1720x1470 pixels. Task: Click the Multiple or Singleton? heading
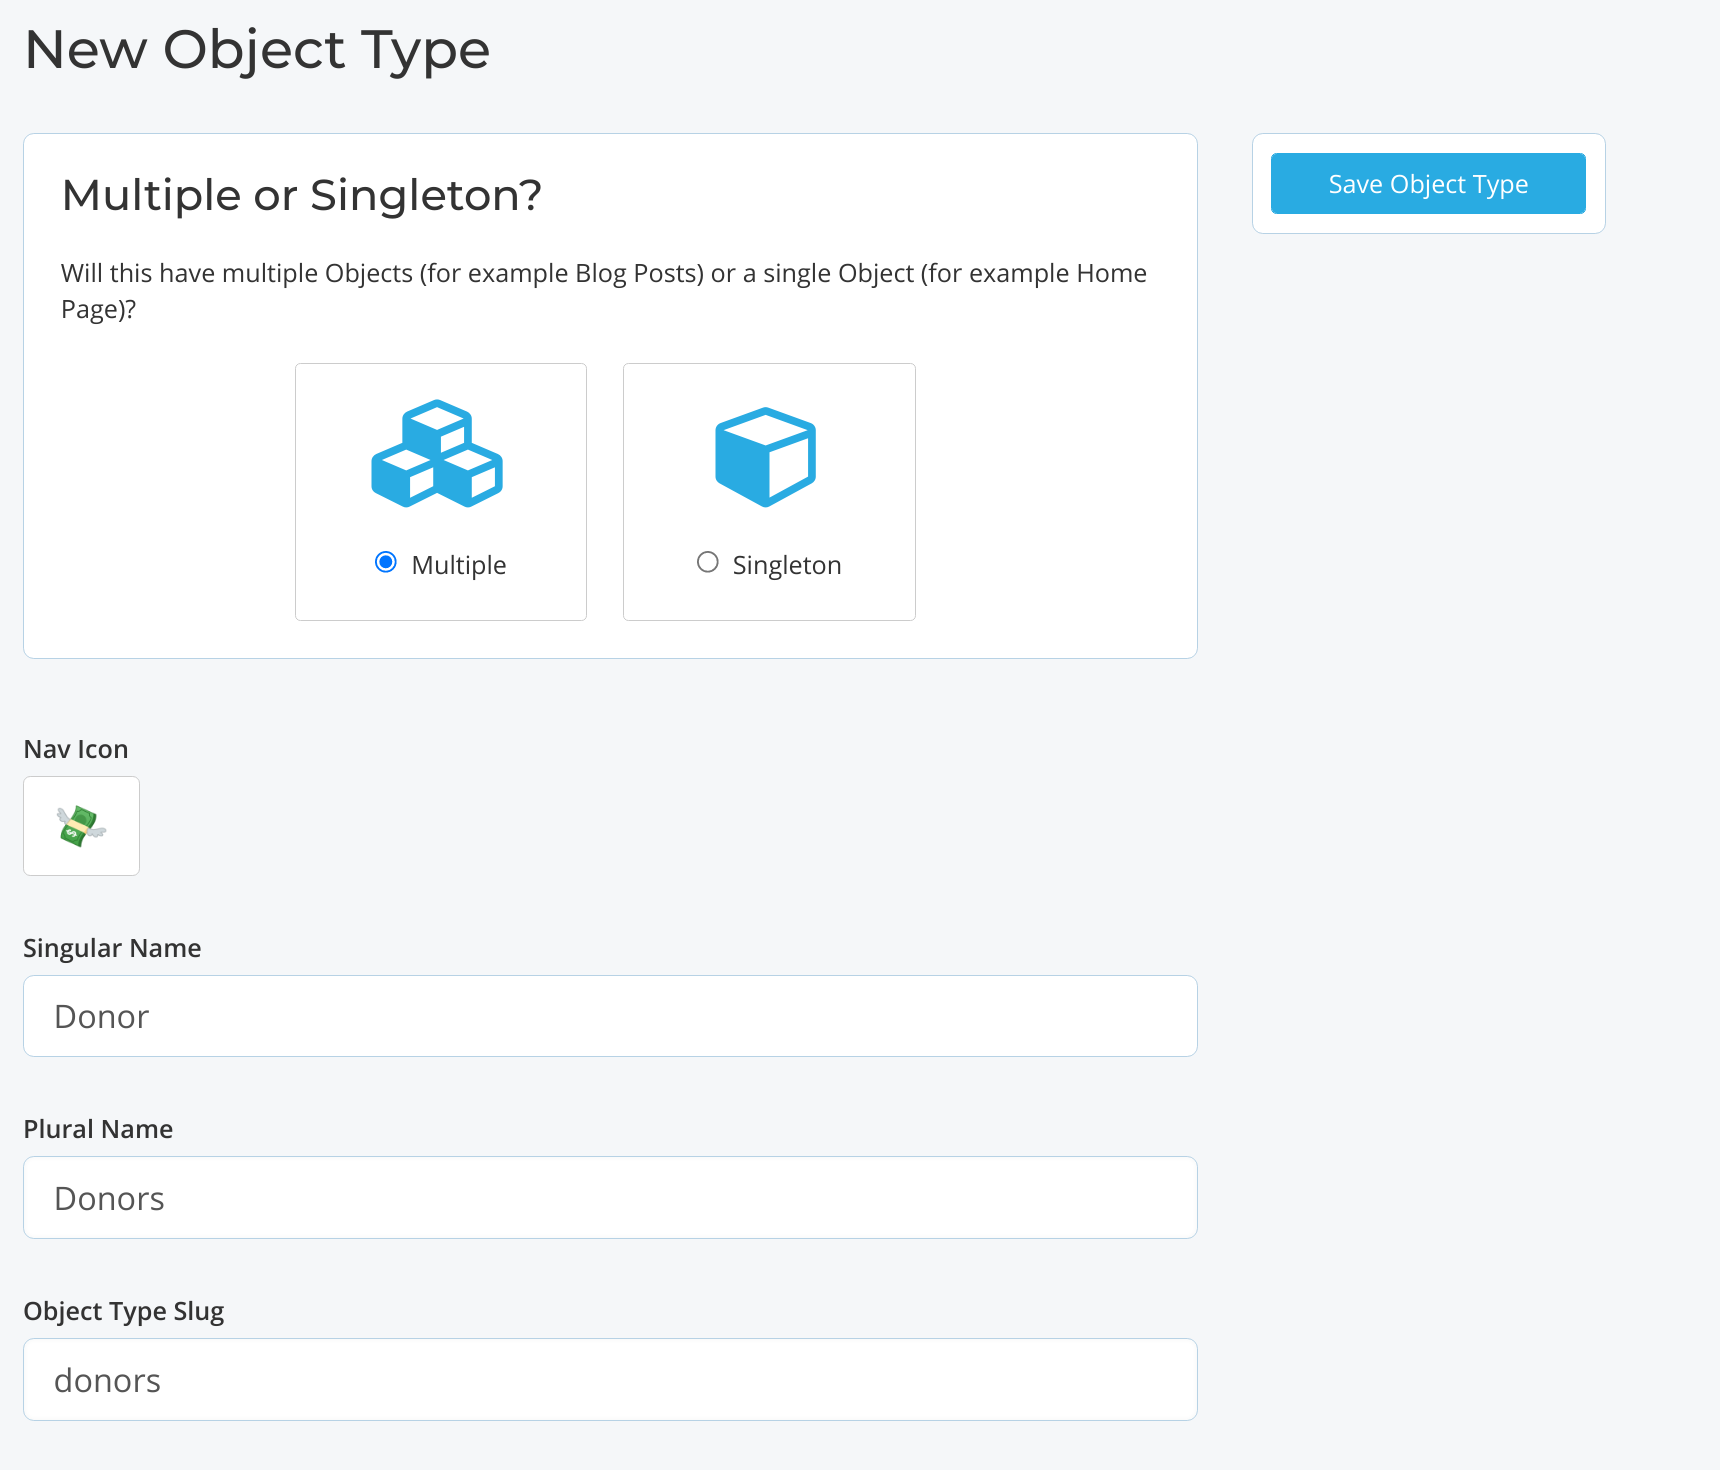tap(302, 195)
